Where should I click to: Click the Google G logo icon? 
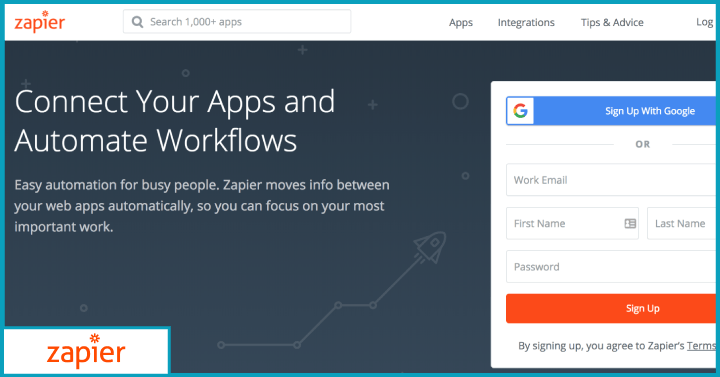tap(520, 111)
